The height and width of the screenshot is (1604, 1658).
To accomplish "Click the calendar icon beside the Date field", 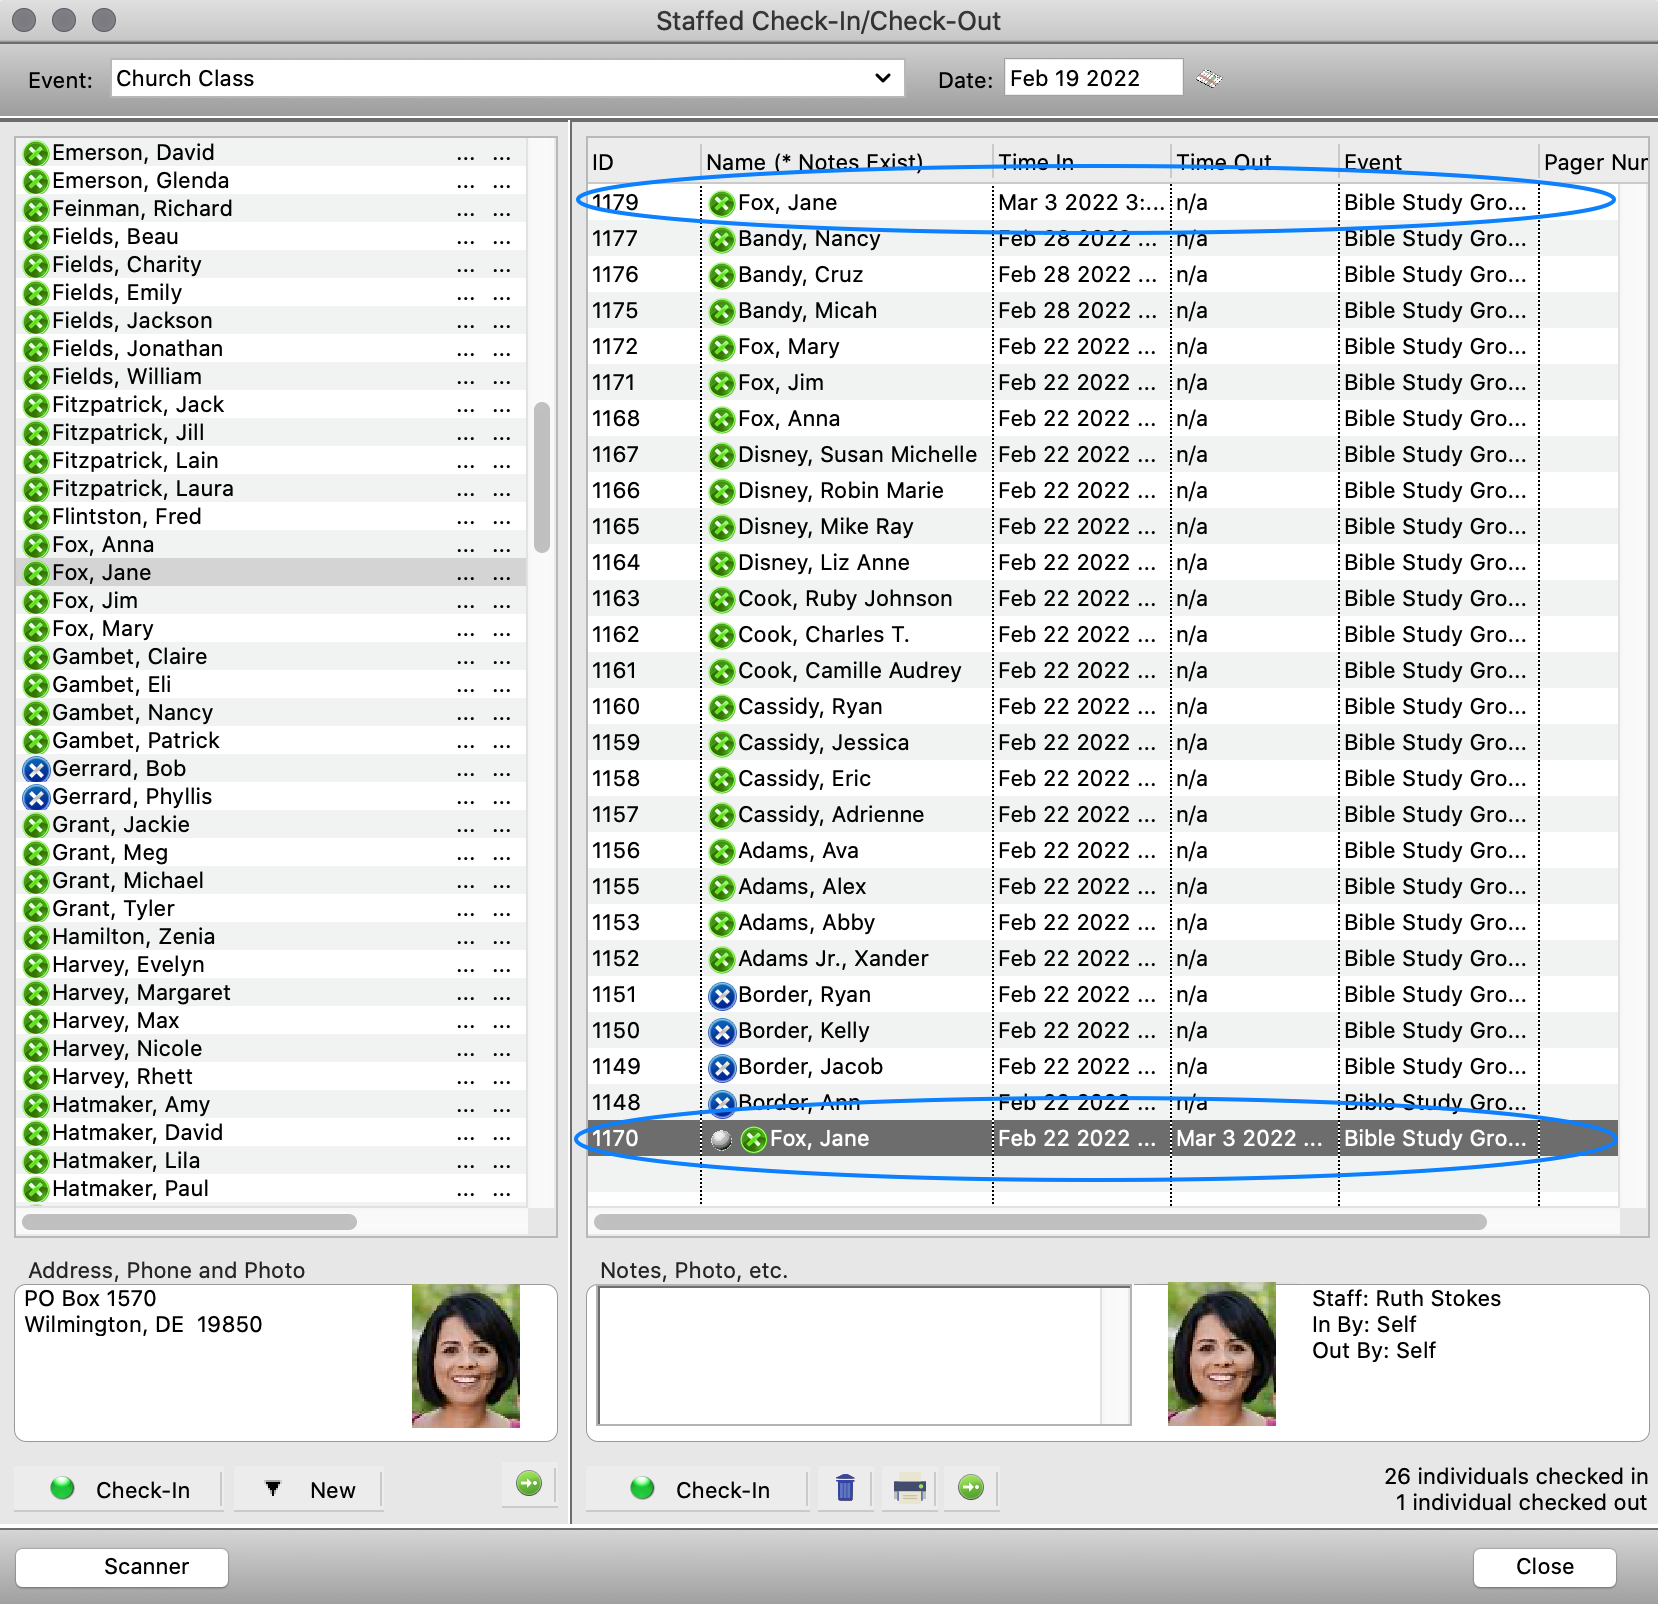I will click(1209, 78).
